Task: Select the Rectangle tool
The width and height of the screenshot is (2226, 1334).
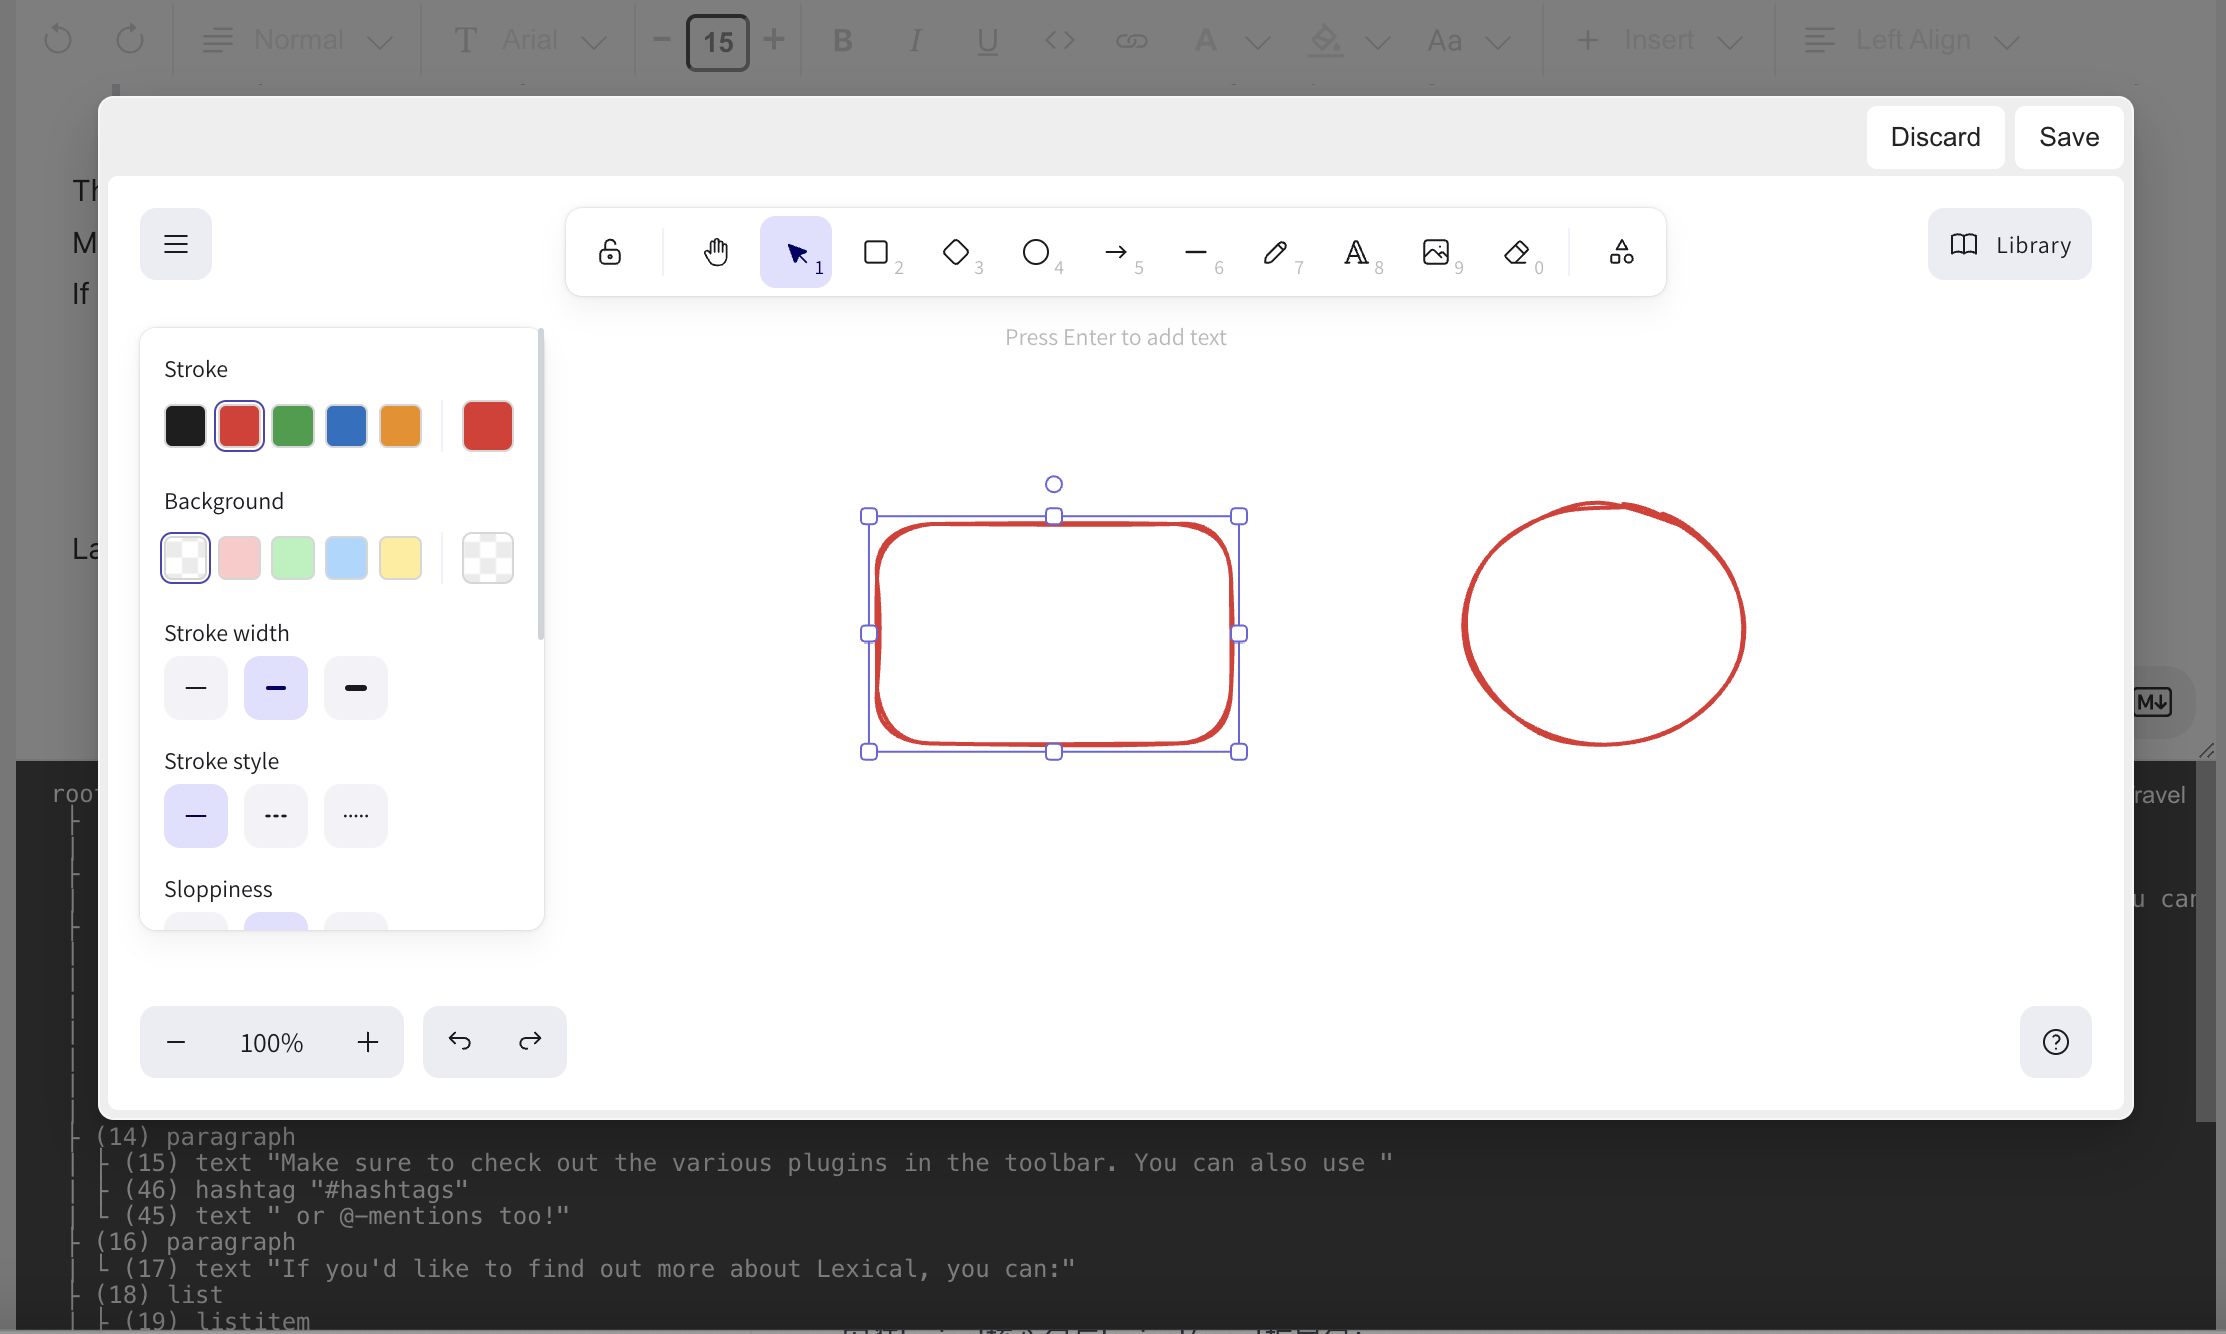Action: 875,251
